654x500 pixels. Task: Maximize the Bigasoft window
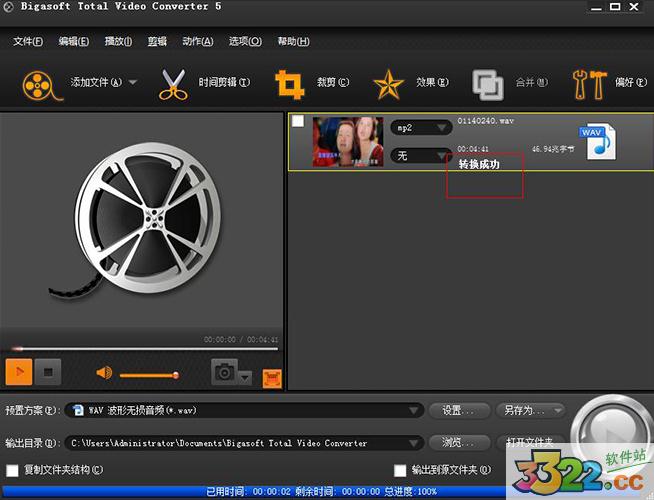[615, 7]
